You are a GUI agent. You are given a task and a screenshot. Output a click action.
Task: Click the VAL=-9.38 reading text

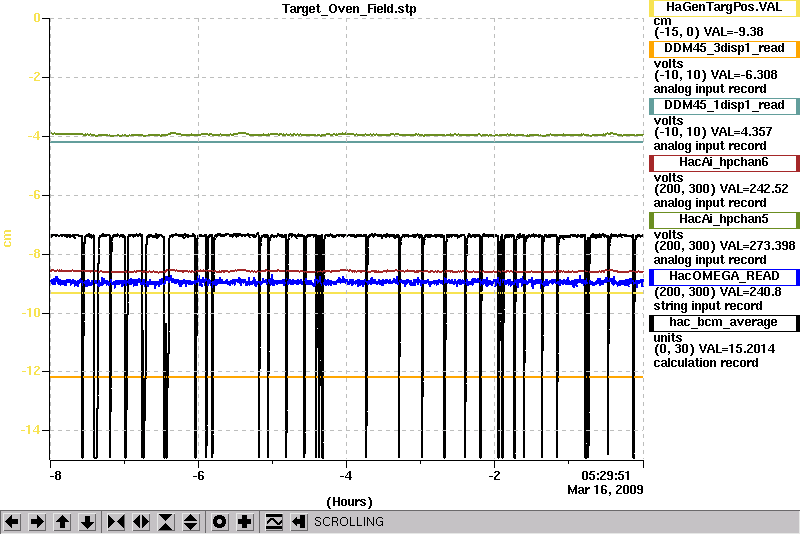[733, 32]
